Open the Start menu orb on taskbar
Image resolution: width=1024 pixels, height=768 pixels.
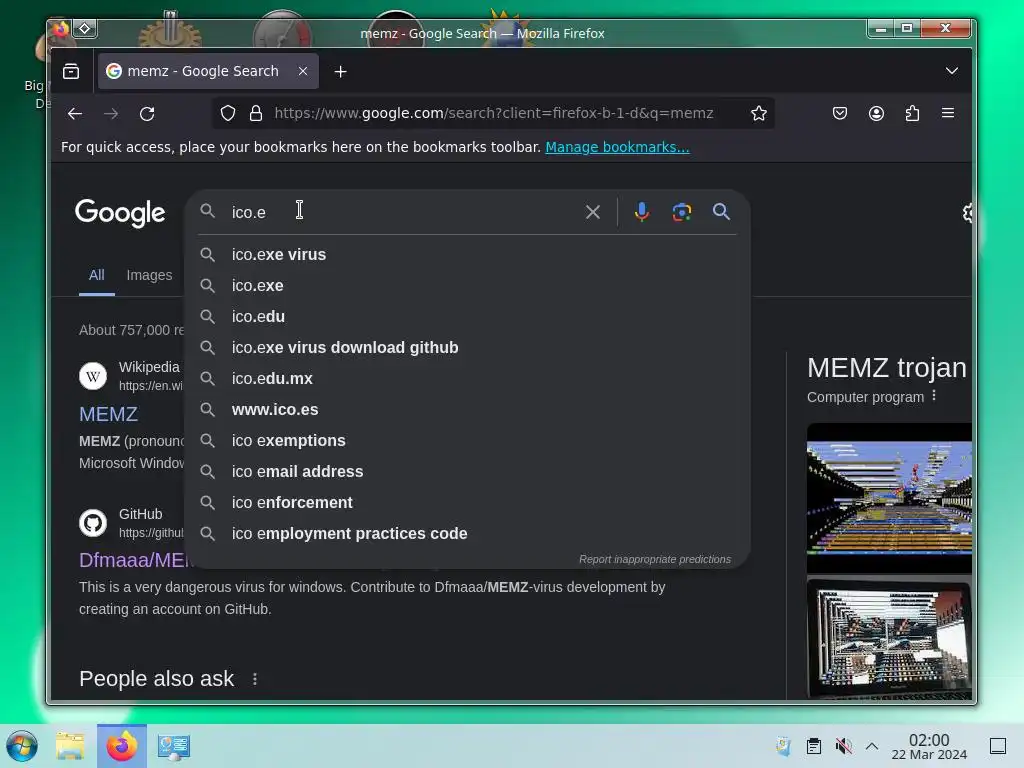click(x=22, y=746)
